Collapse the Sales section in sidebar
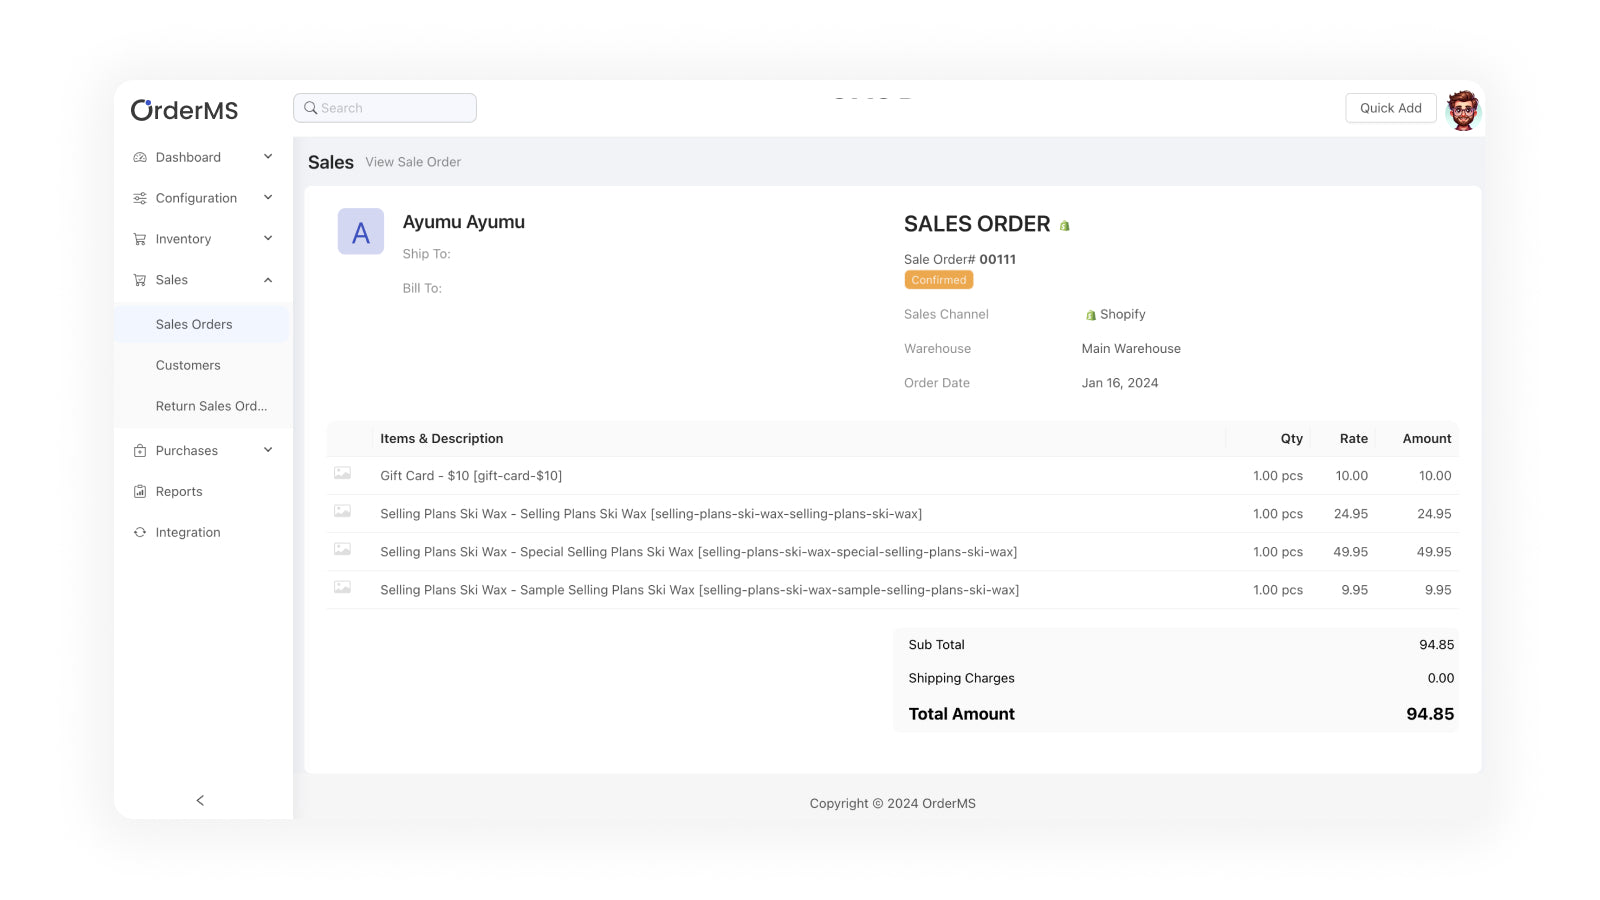The height and width of the screenshot is (900, 1600). pos(267,280)
